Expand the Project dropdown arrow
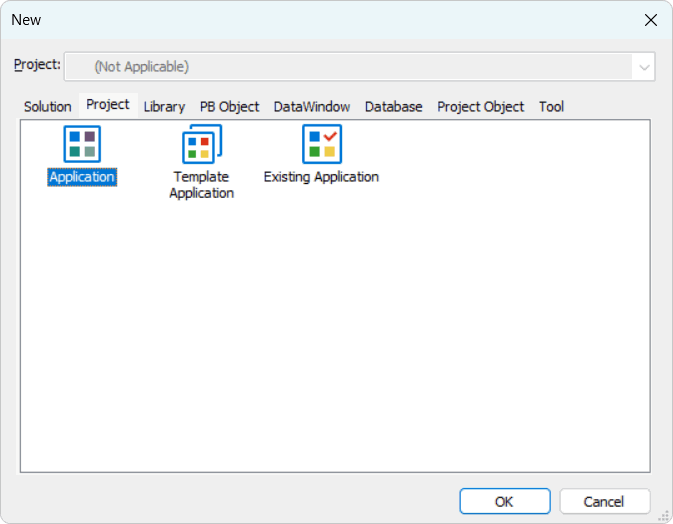The image size is (673, 524). pos(642,67)
